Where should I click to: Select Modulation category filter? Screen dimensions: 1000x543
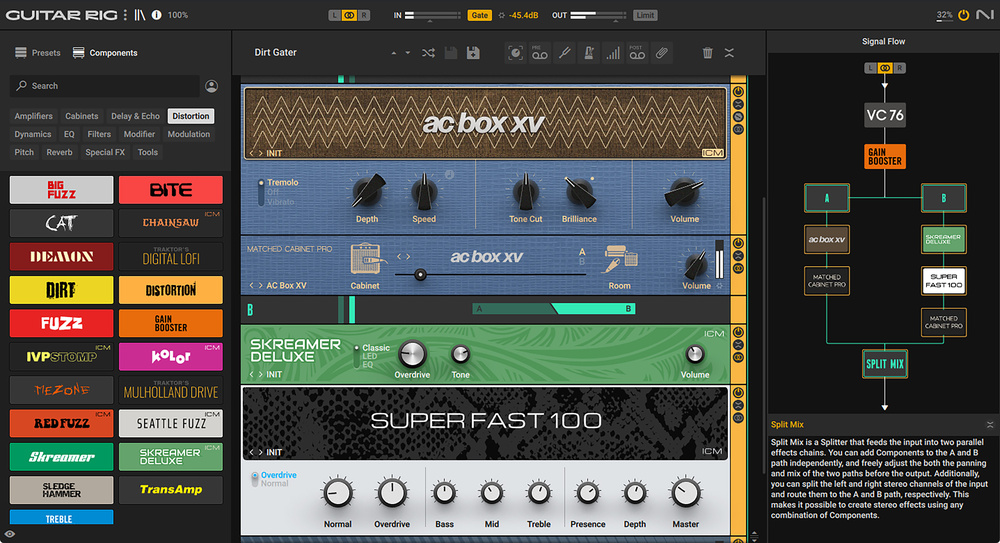[x=189, y=134]
